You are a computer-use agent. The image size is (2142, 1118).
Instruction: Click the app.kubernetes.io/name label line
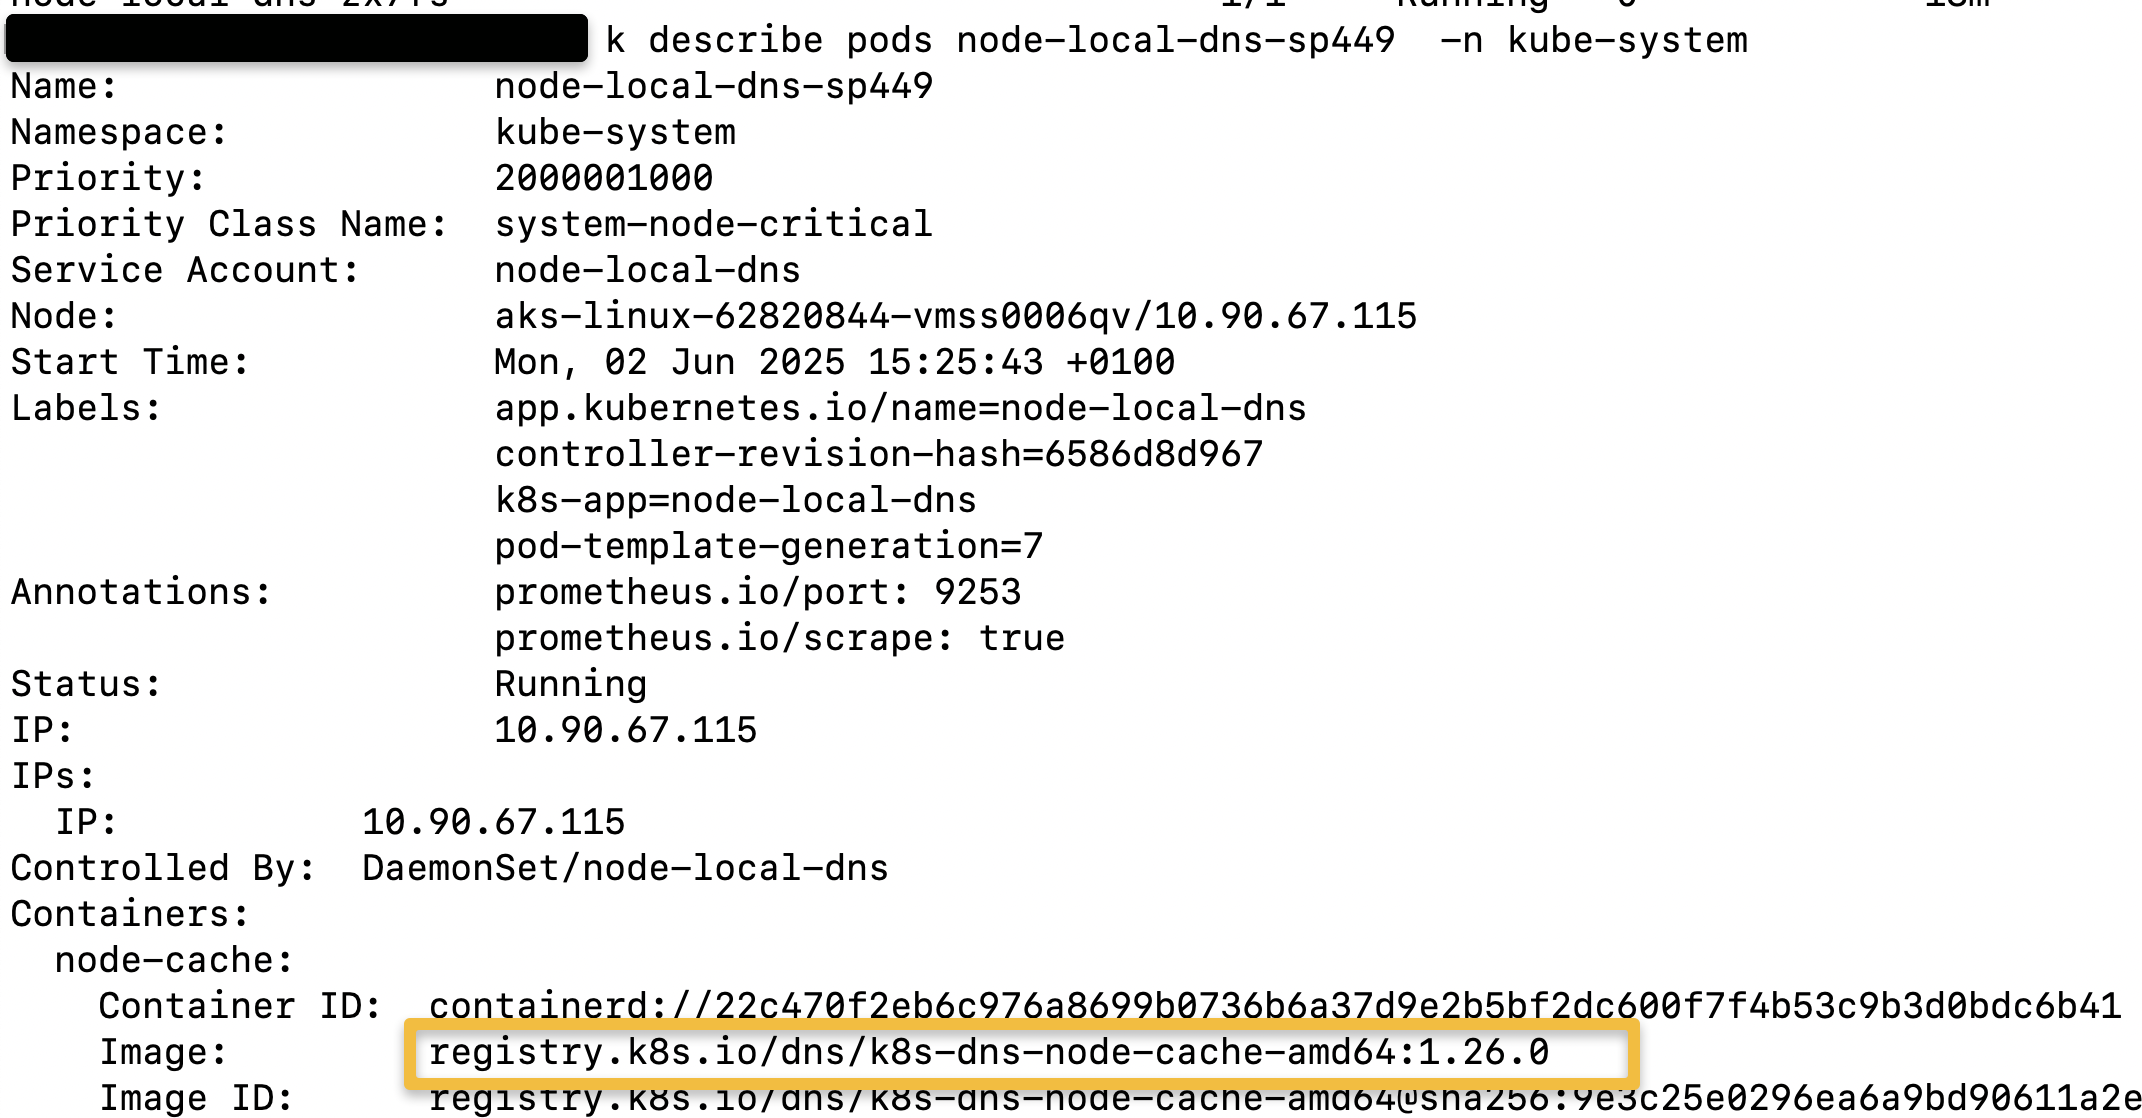pyautogui.click(x=901, y=408)
